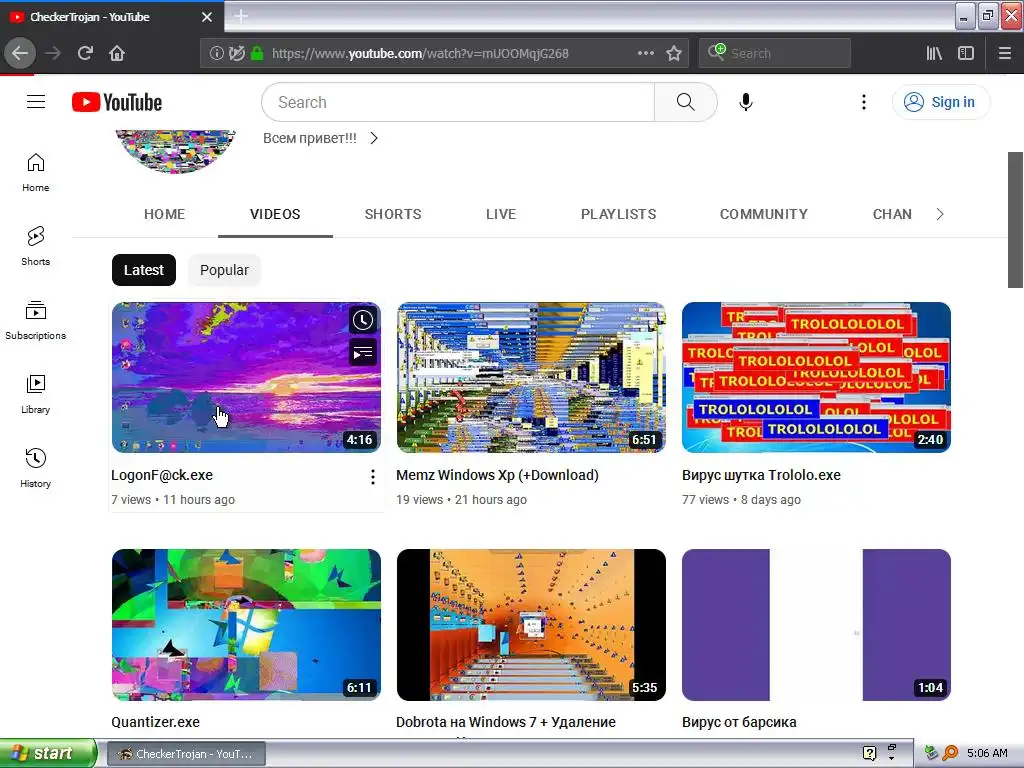This screenshot has width=1024, height=768.
Task: Click the taskbar clock 5:06 AM
Action: pos(987,753)
